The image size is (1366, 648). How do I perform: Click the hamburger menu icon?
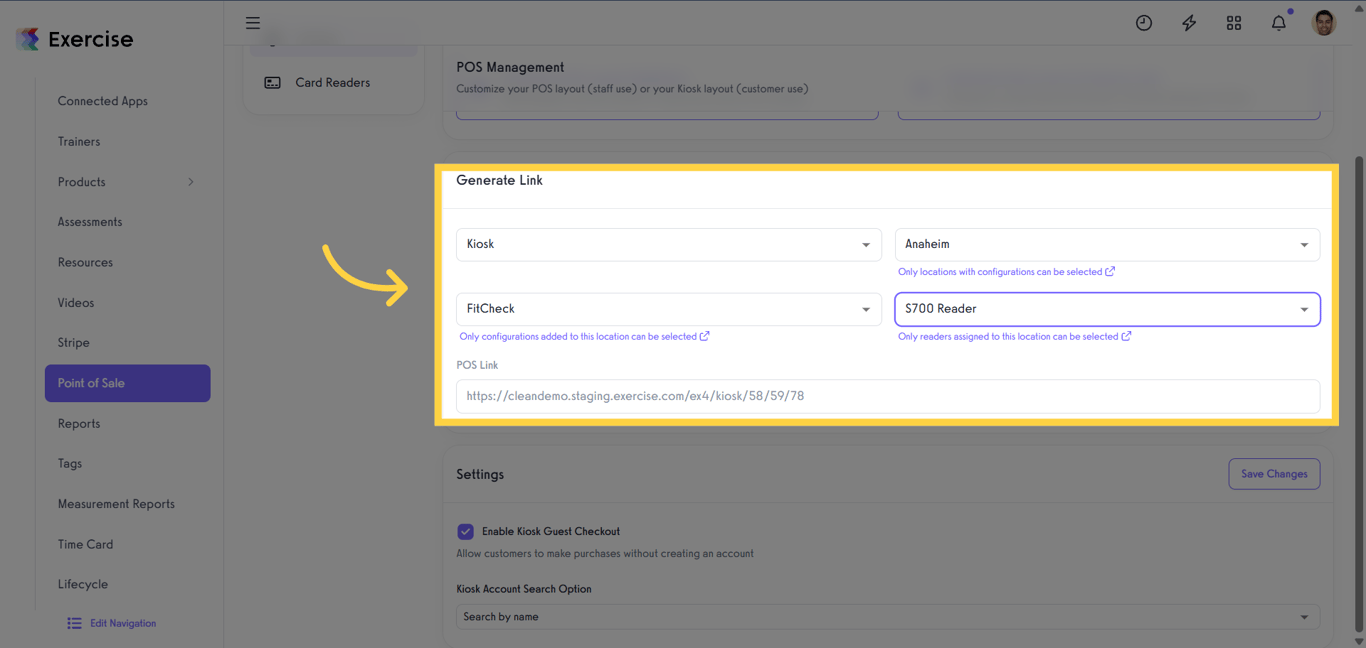tap(252, 22)
